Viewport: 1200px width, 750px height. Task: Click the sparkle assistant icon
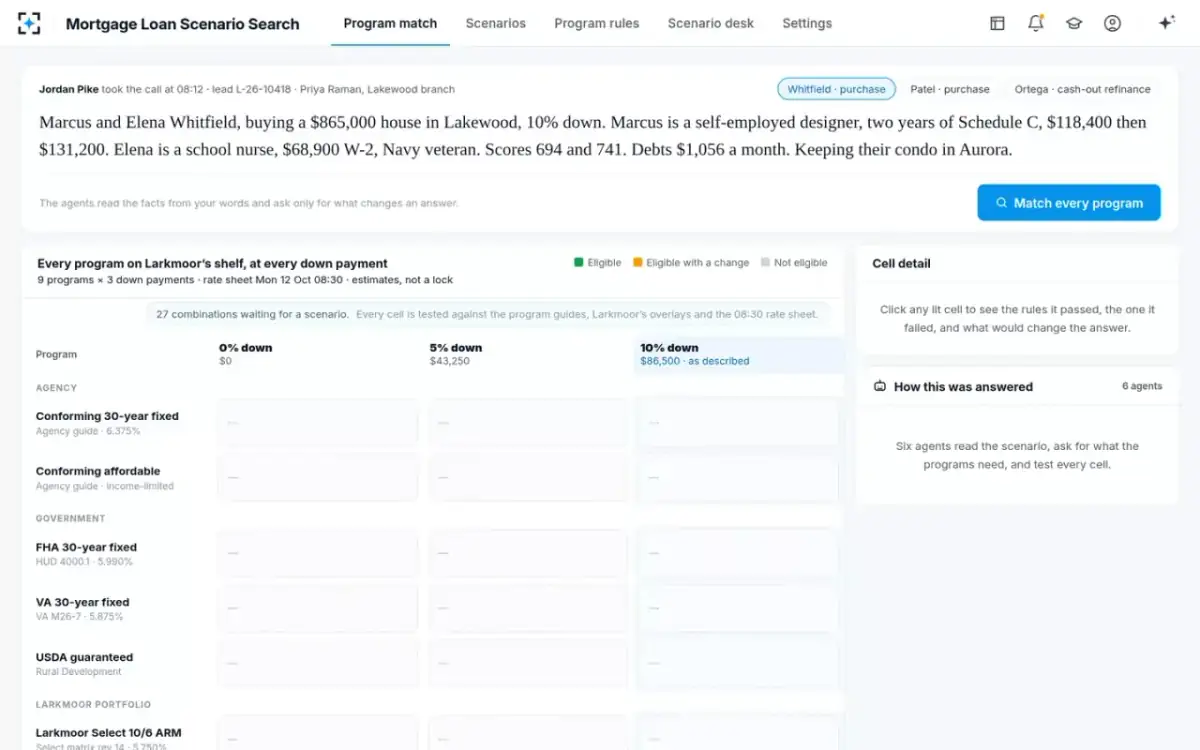(1166, 23)
